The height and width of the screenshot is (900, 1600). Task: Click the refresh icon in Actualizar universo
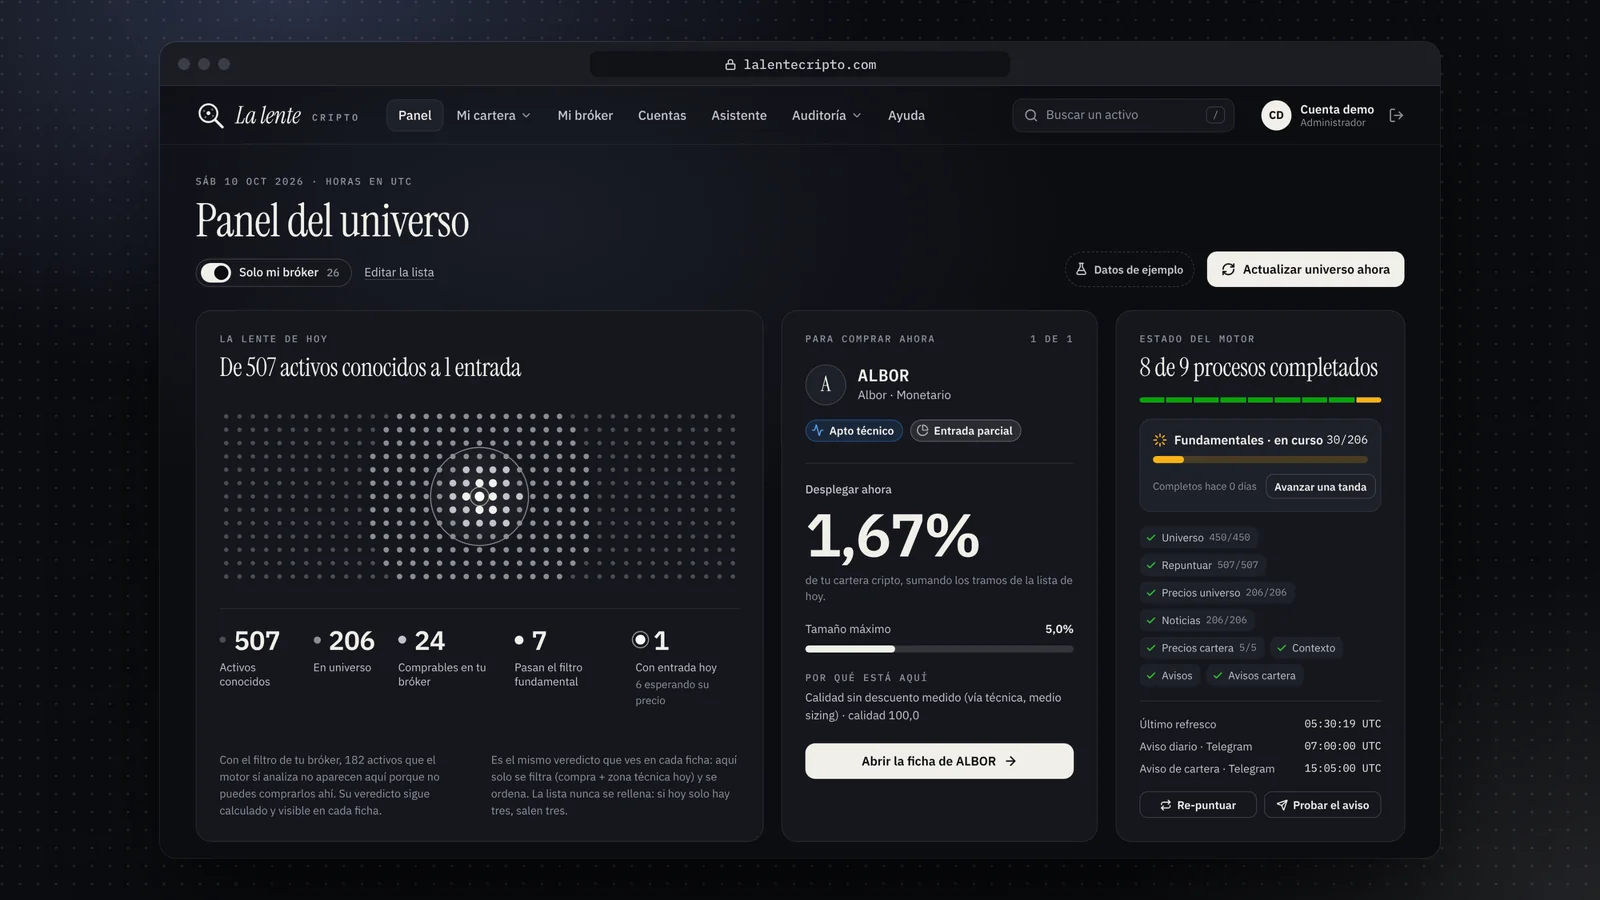(1228, 269)
